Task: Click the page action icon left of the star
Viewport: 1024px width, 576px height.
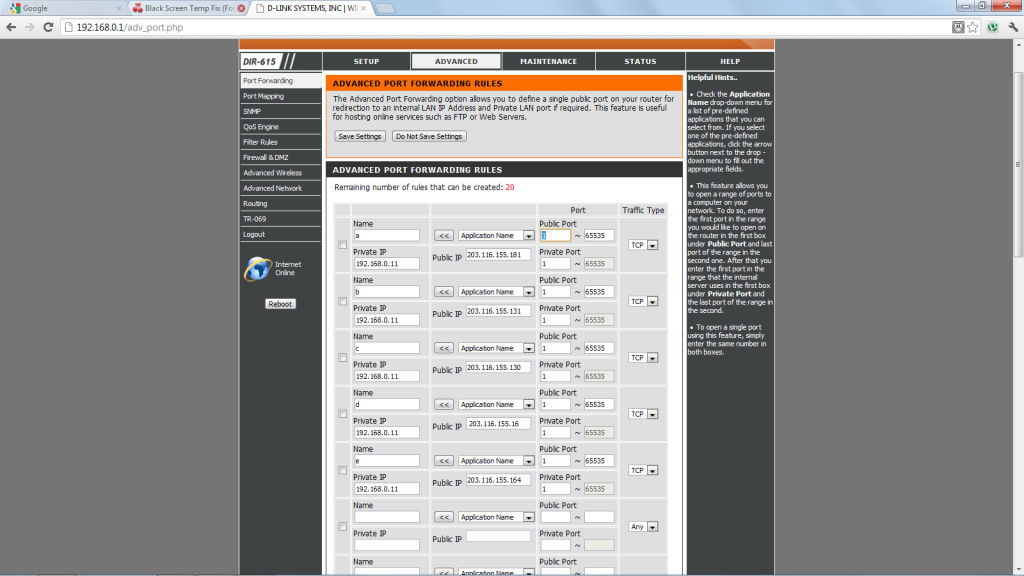Action: 957,27
